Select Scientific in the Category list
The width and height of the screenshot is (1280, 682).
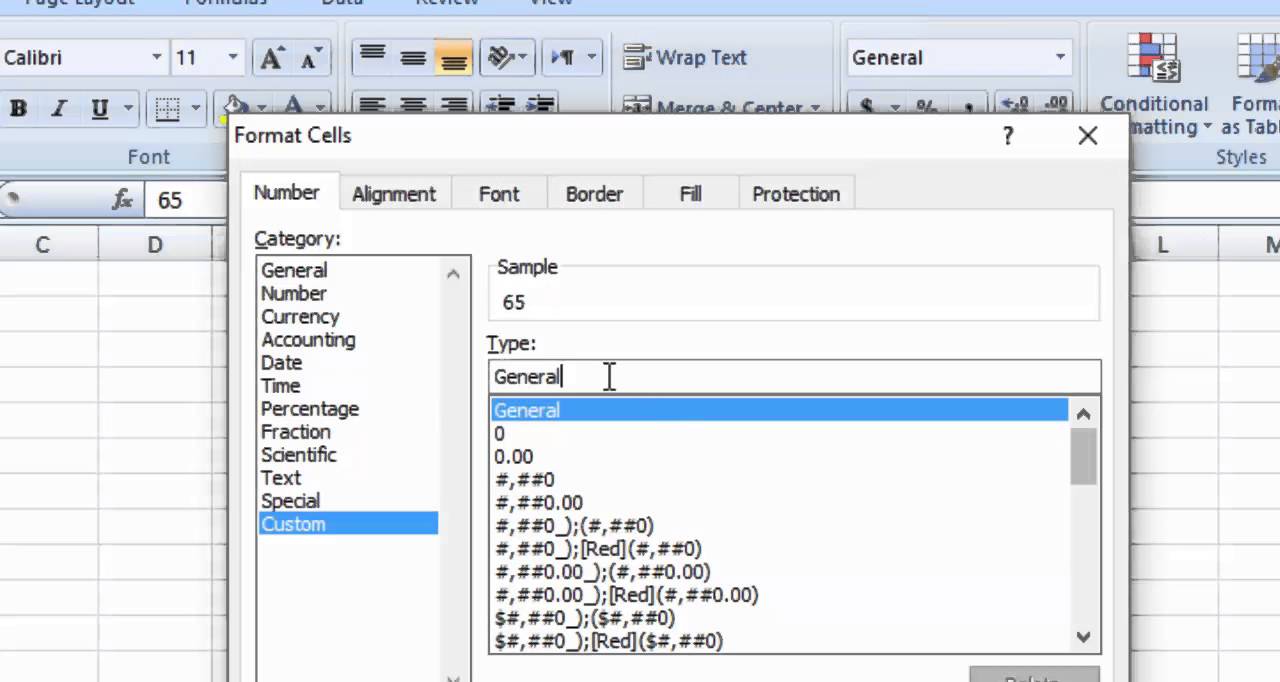pos(298,454)
